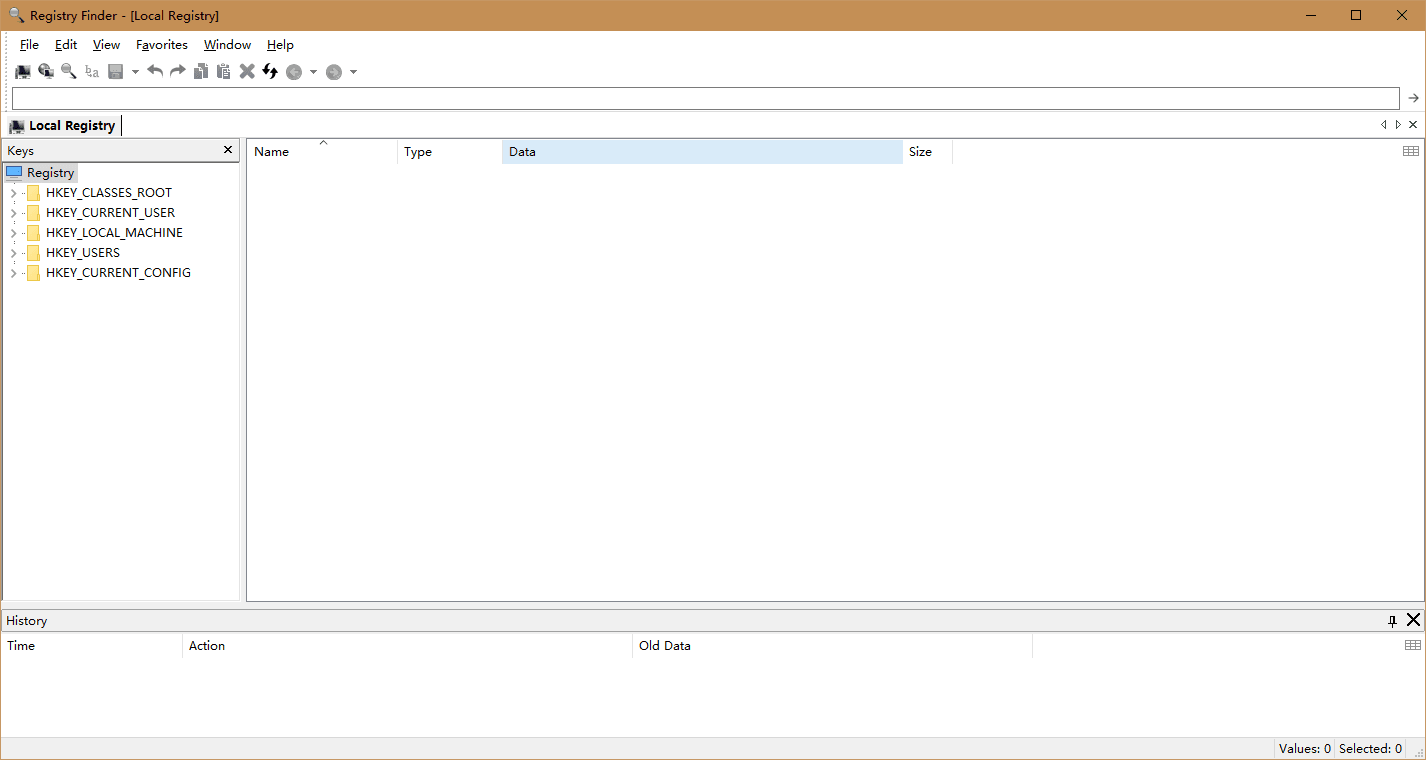1426x760 pixels.
Task: Click the Copy toolbar icon
Action: click(201, 71)
